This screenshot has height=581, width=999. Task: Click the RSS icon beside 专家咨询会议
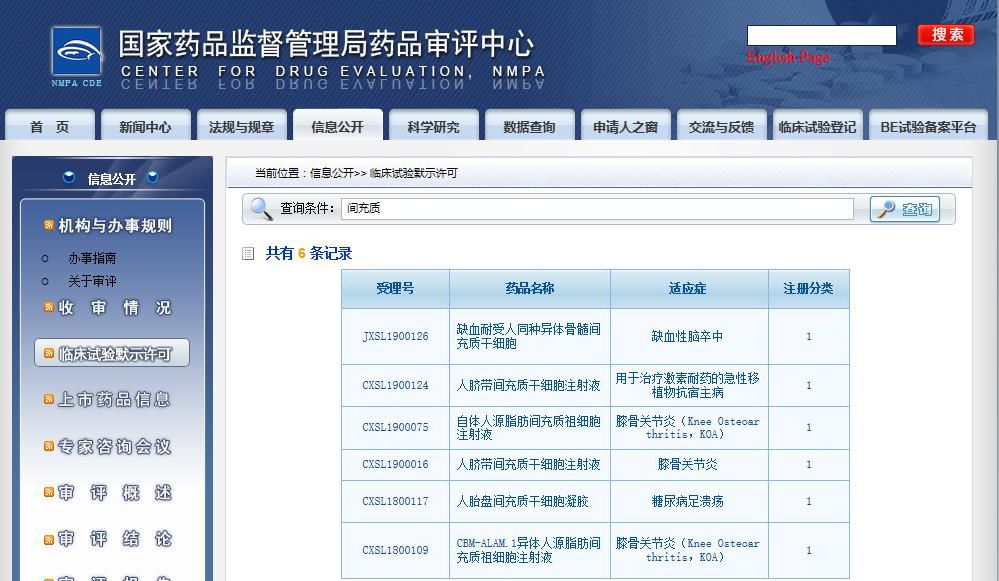48,446
